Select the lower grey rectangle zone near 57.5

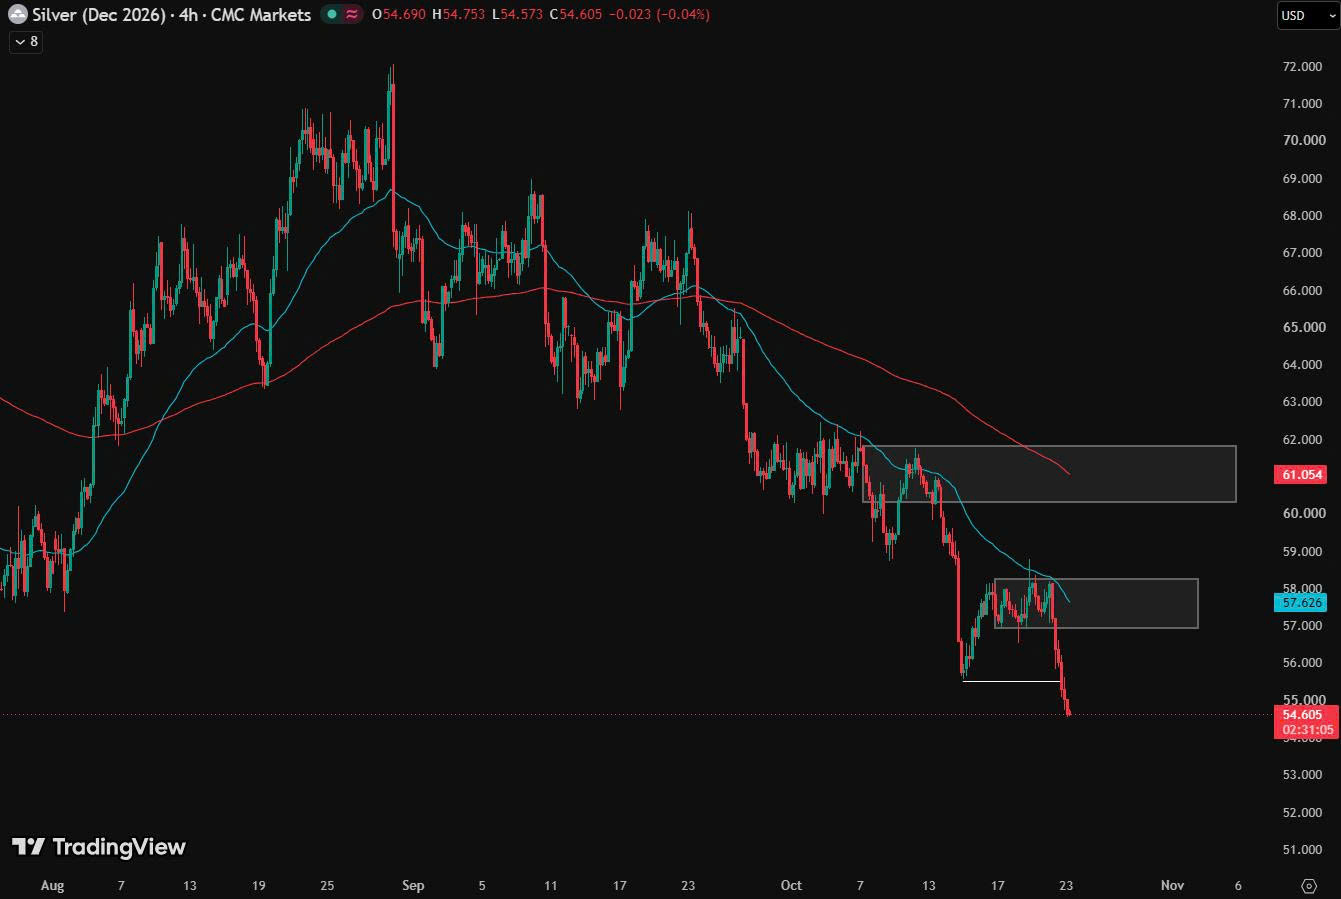[x=1096, y=603]
